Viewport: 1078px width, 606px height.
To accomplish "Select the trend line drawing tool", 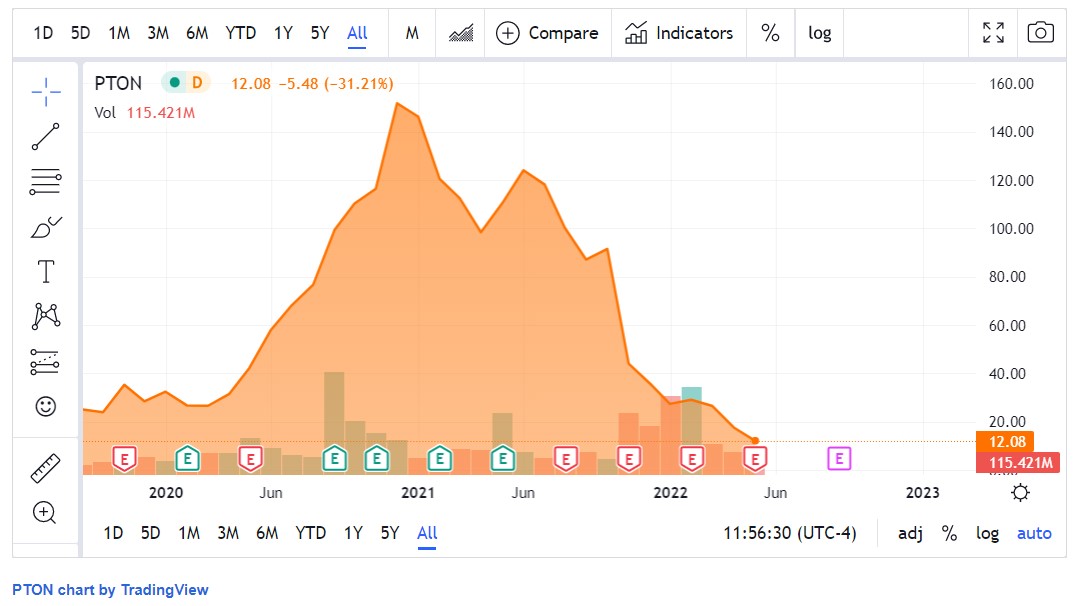I will tap(45, 136).
